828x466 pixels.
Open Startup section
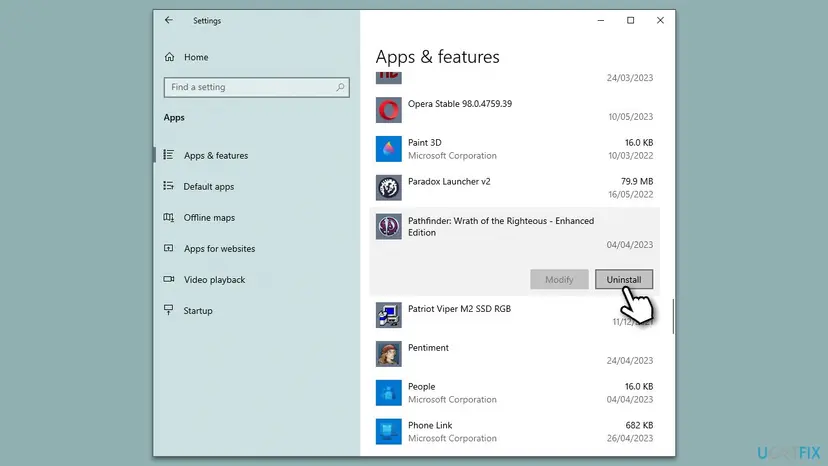tap(198, 311)
